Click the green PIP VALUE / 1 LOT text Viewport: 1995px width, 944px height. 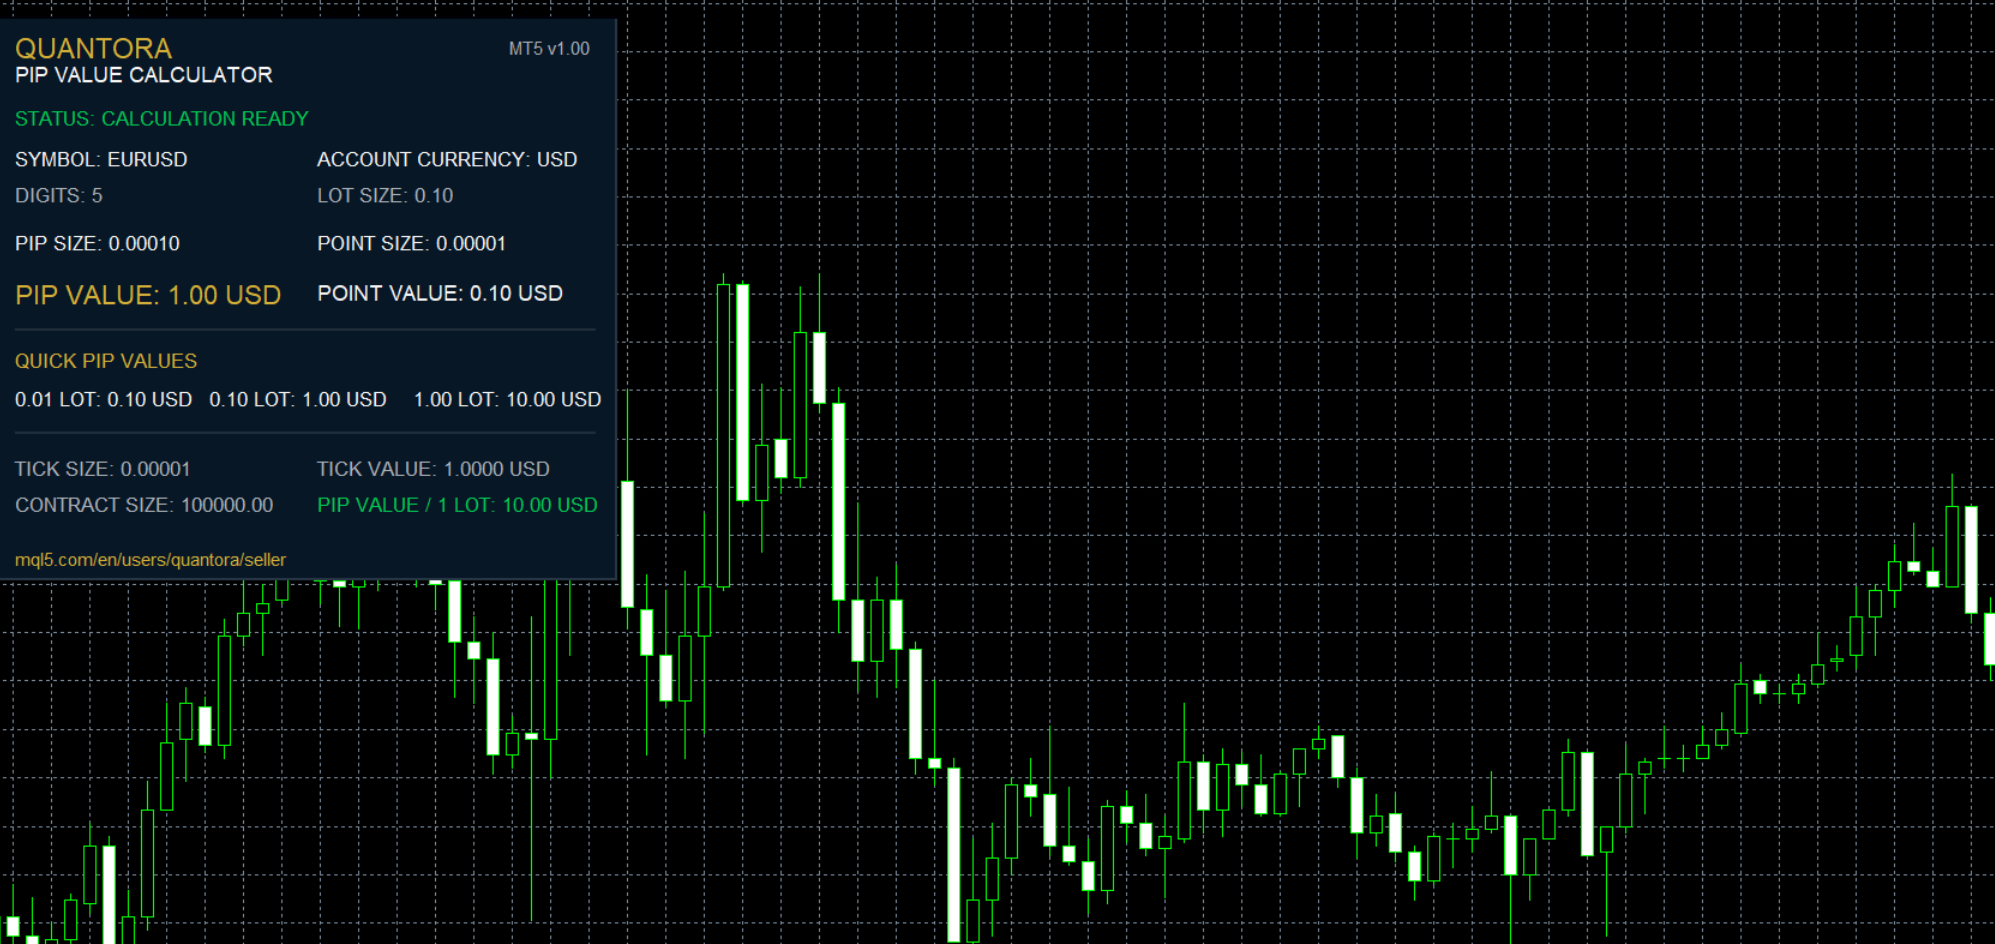tap(457, 505)
